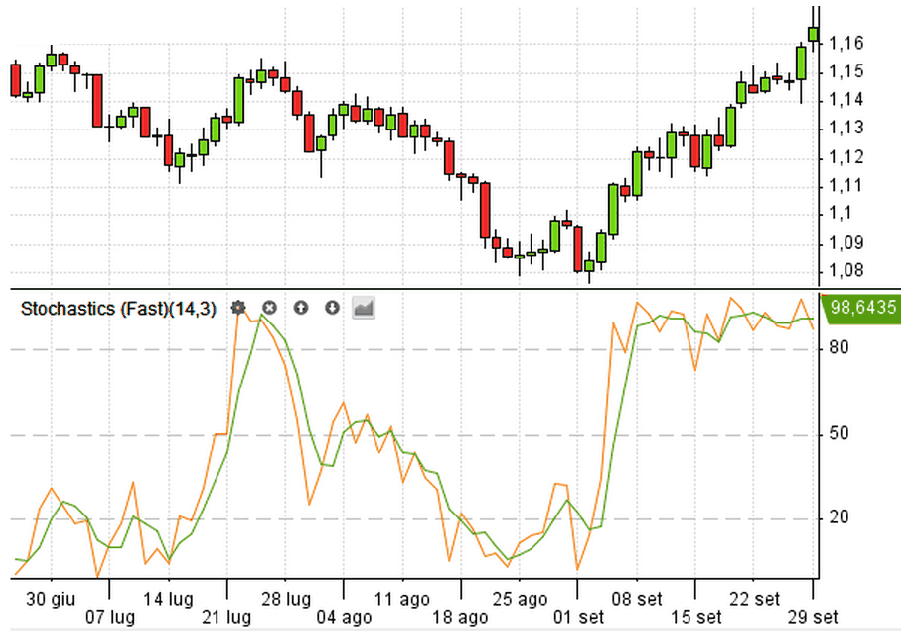Click the 15 set date label
The height and width of the screenshot is (631, 901).
coord(696,618)
